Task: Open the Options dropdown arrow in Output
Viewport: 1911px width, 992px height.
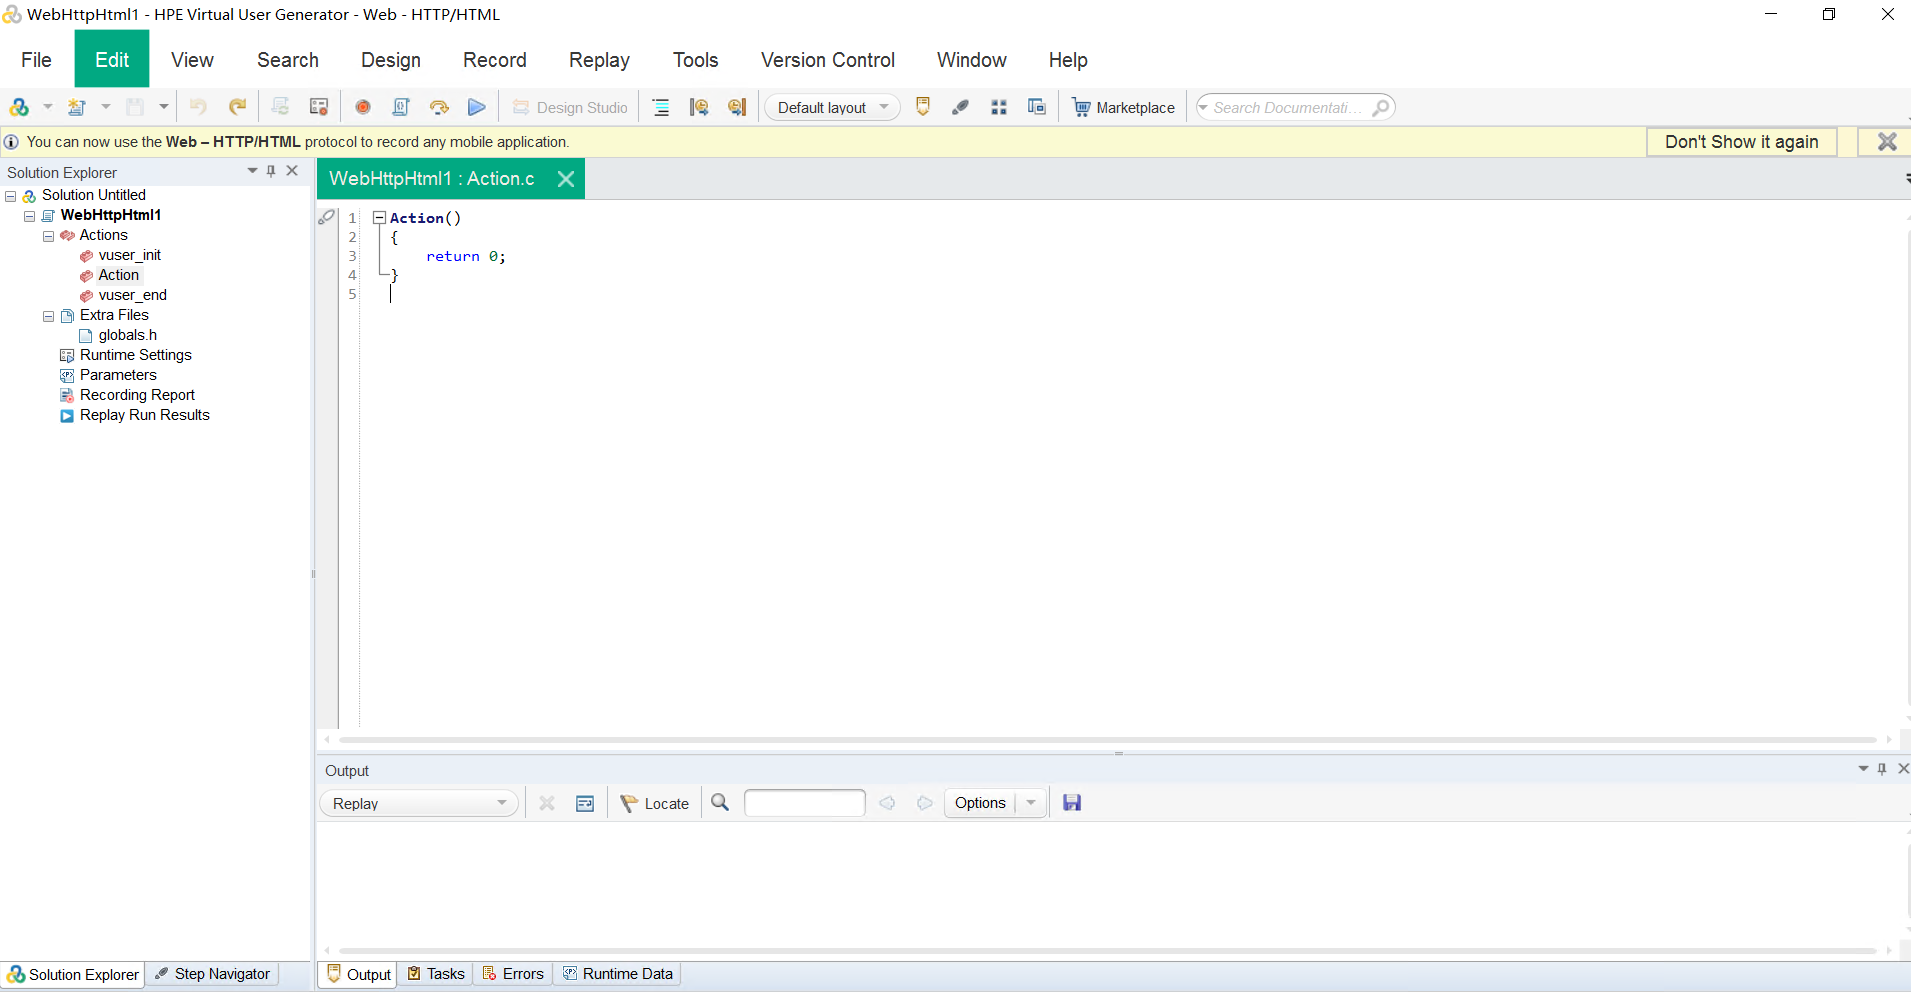Action: (x=1031, y=803)
